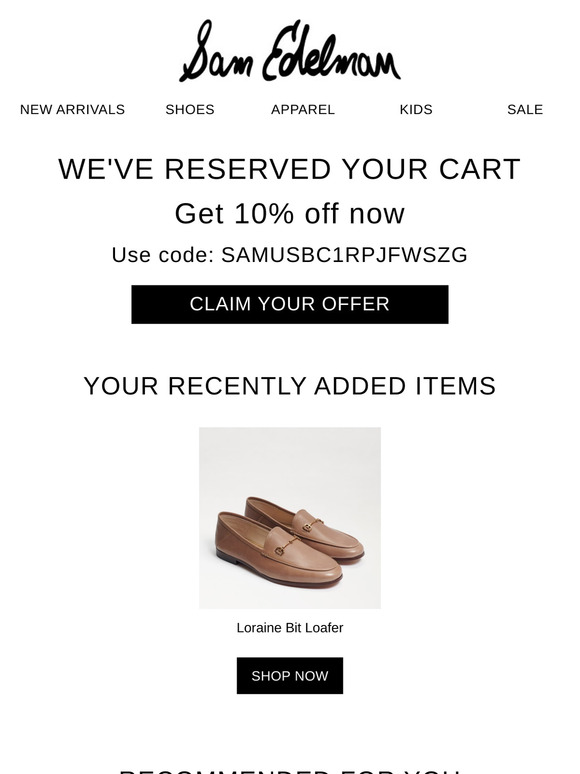This screenshot has height=774, width=580.
Task: Open the tan loafer product image
Action: point(290,518)
